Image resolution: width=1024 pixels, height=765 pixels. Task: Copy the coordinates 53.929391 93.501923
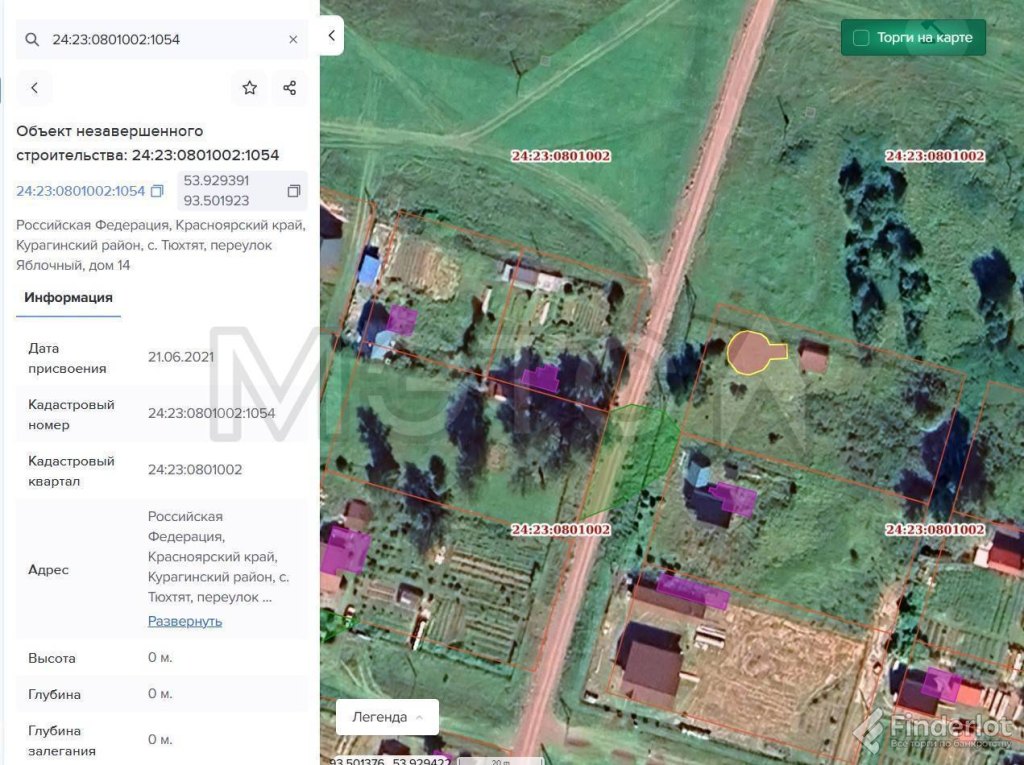click(293, 191)
